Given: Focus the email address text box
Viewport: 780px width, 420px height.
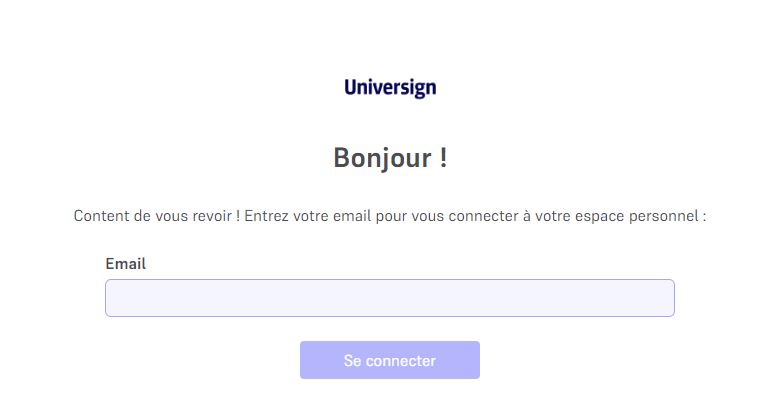Looking at the screenshot, I should tap(390, 298).
